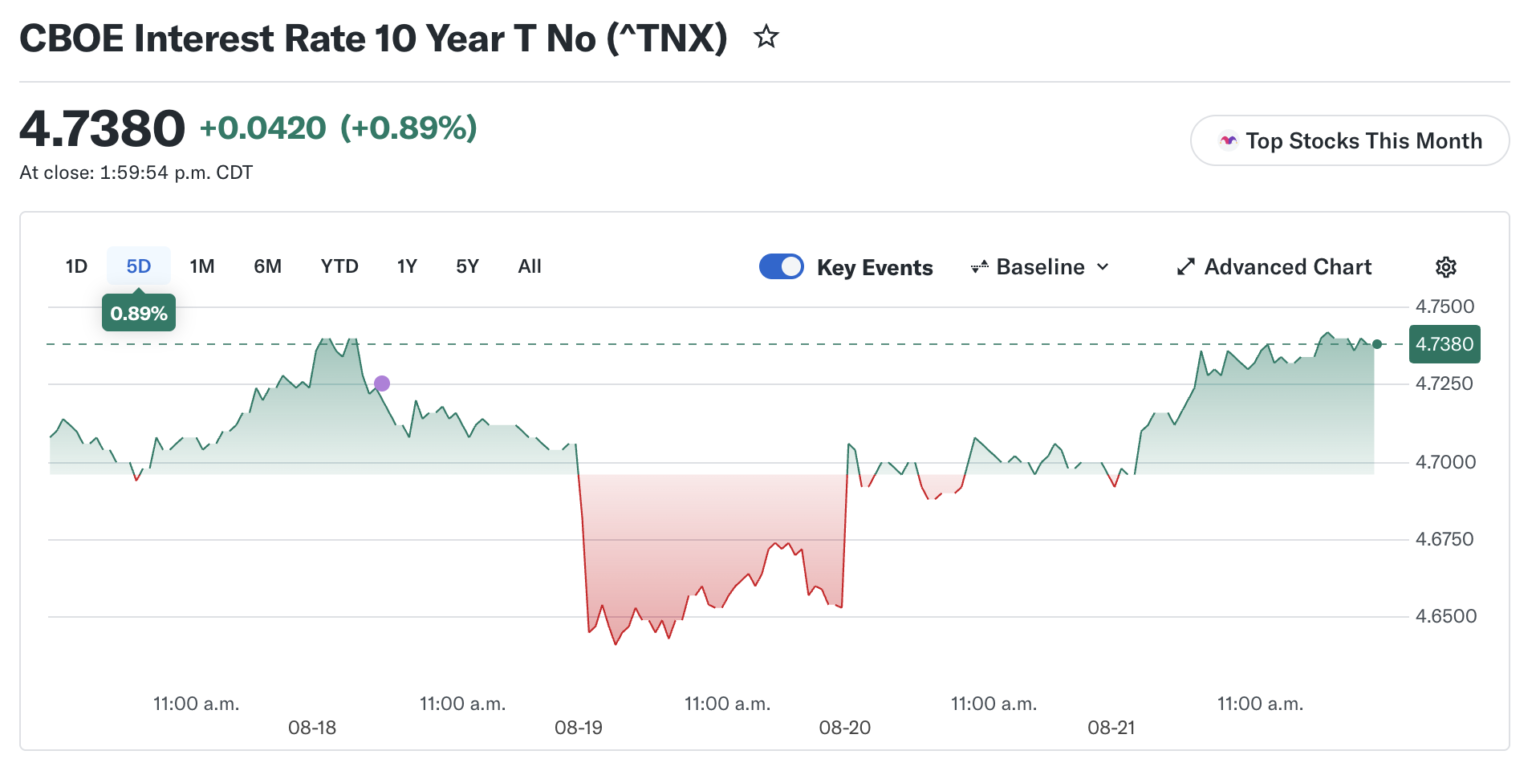
Task: Click the Baseline chart-type icon
Action: (x=979, y=267)
